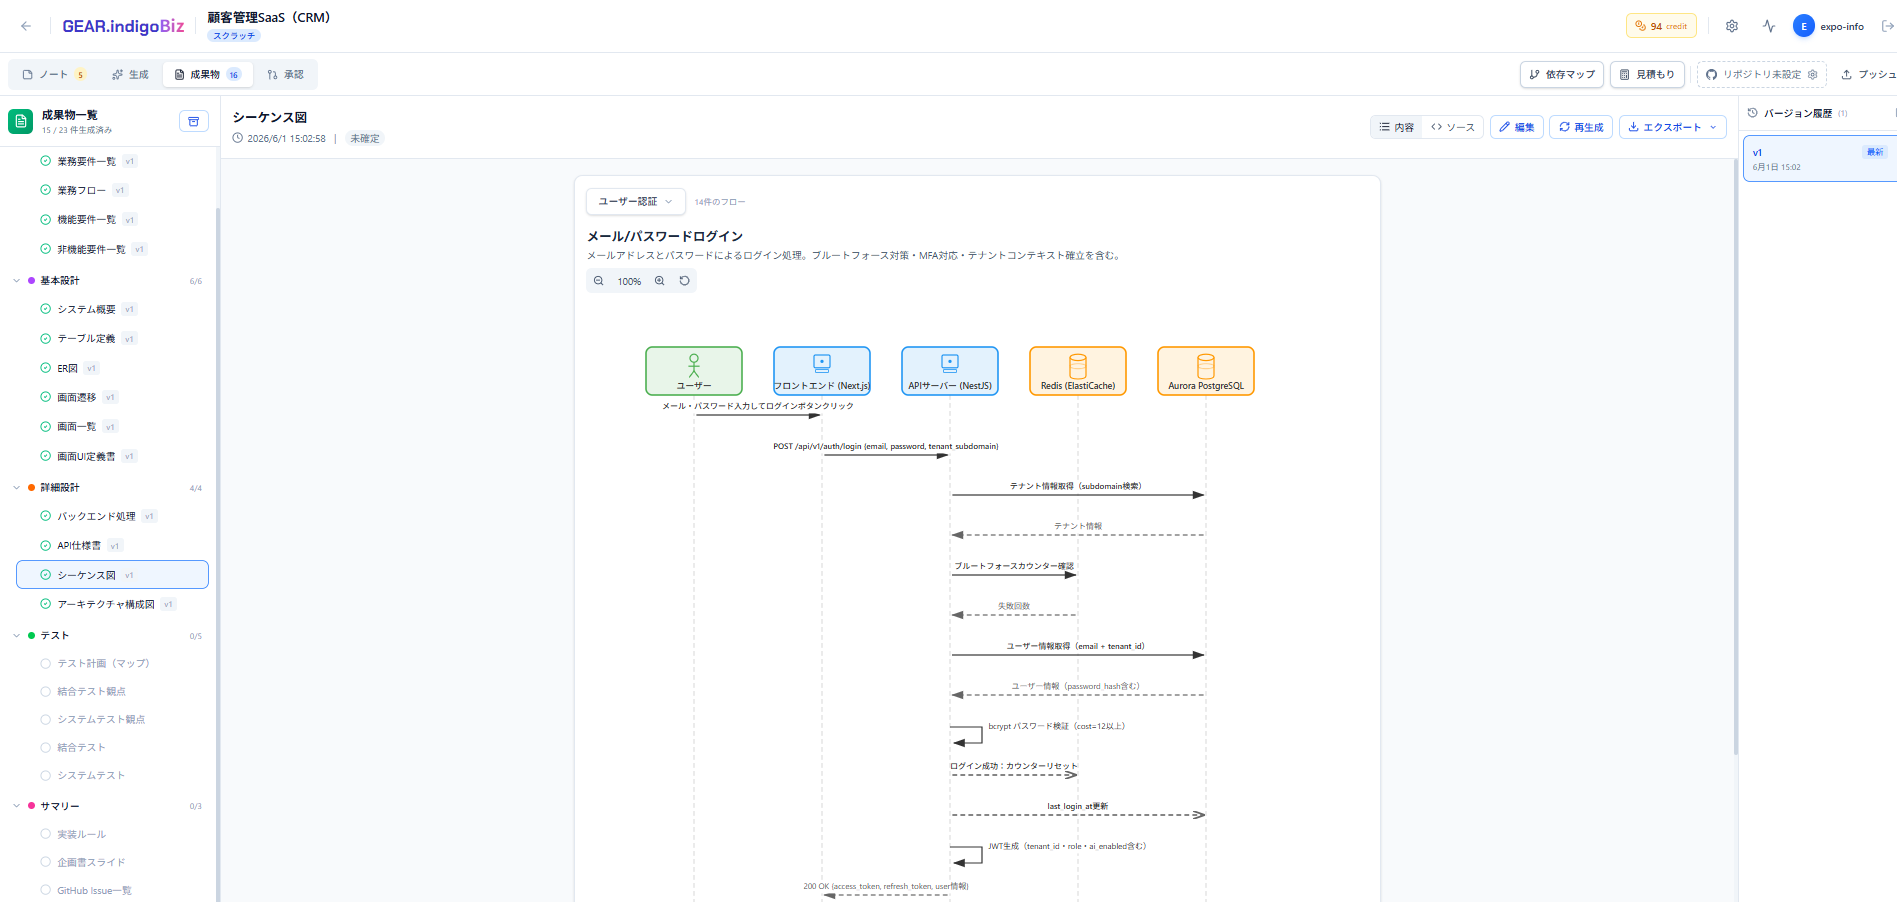This screenshot has width=1897, height=902.
Task: Select 実装ルール item
Action: [112, 834]
